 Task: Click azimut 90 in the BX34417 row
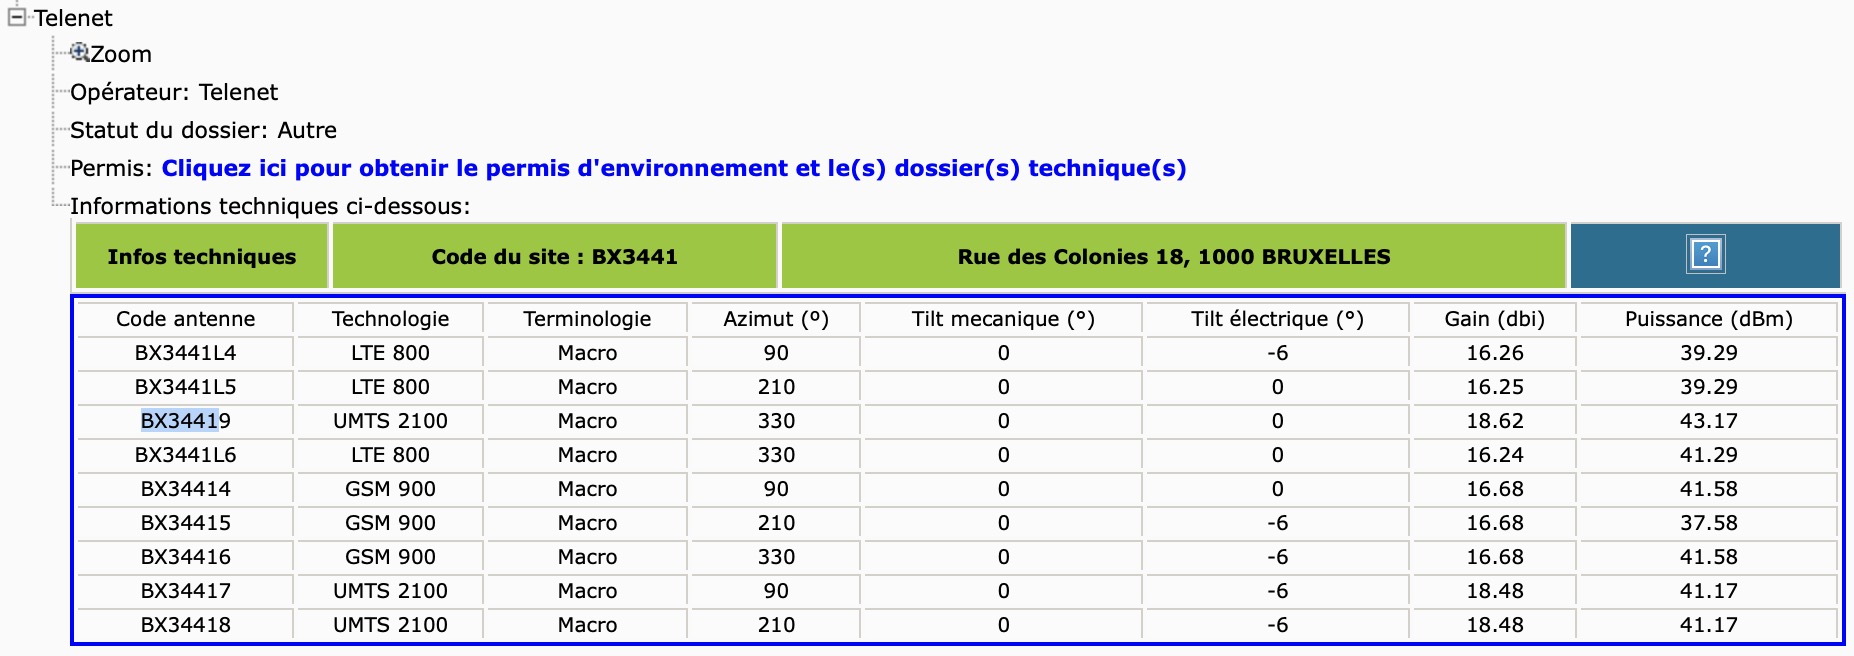[776, 591]
